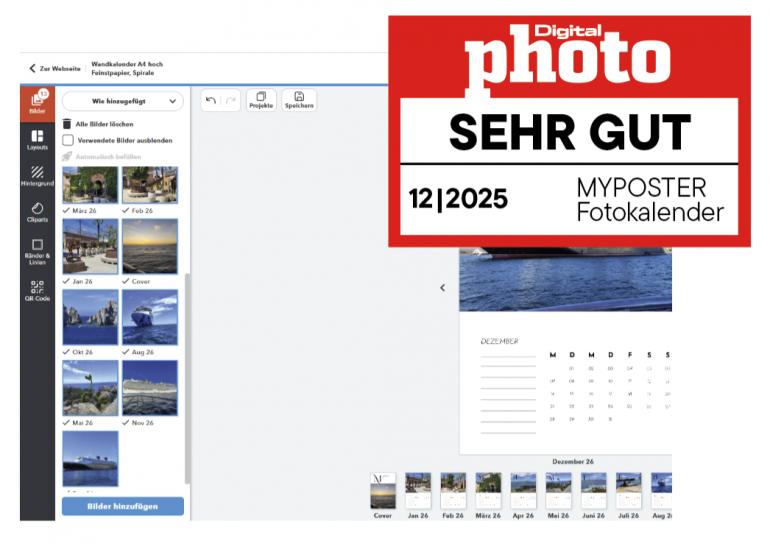Open the Apr 26 page in bottom strip
Image resolution: width=770 pixels, height=544 pixels.
point(523,491)
